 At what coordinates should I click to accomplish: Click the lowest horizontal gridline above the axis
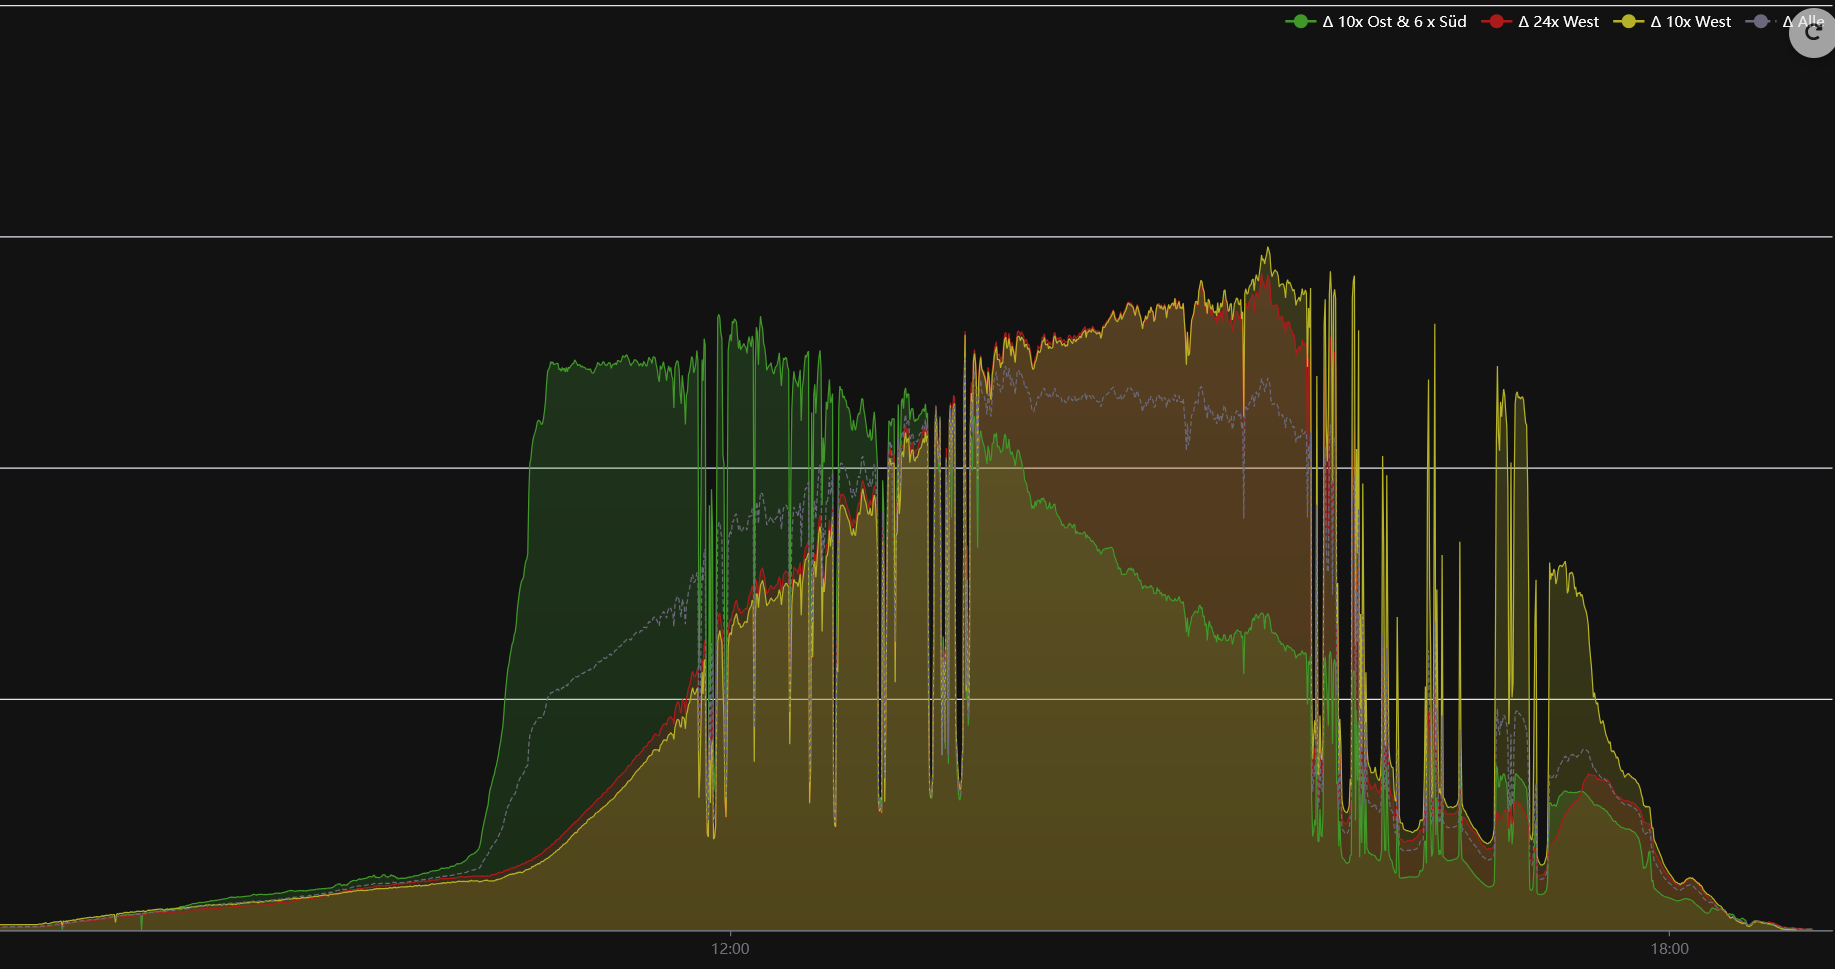point(300,699)
